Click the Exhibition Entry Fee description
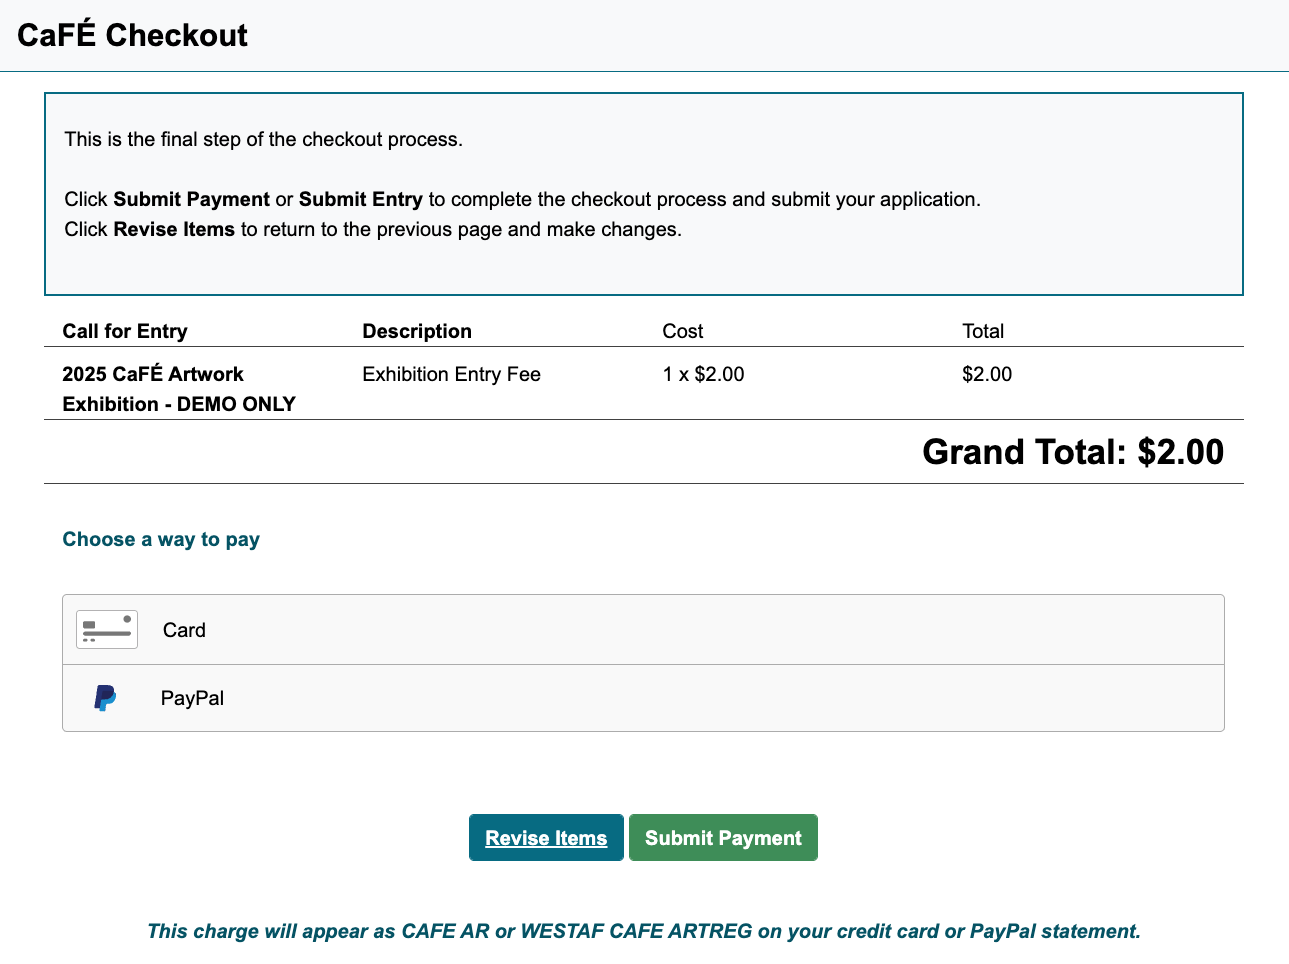The image size is (1289, 964). click(x=451, y=374)
